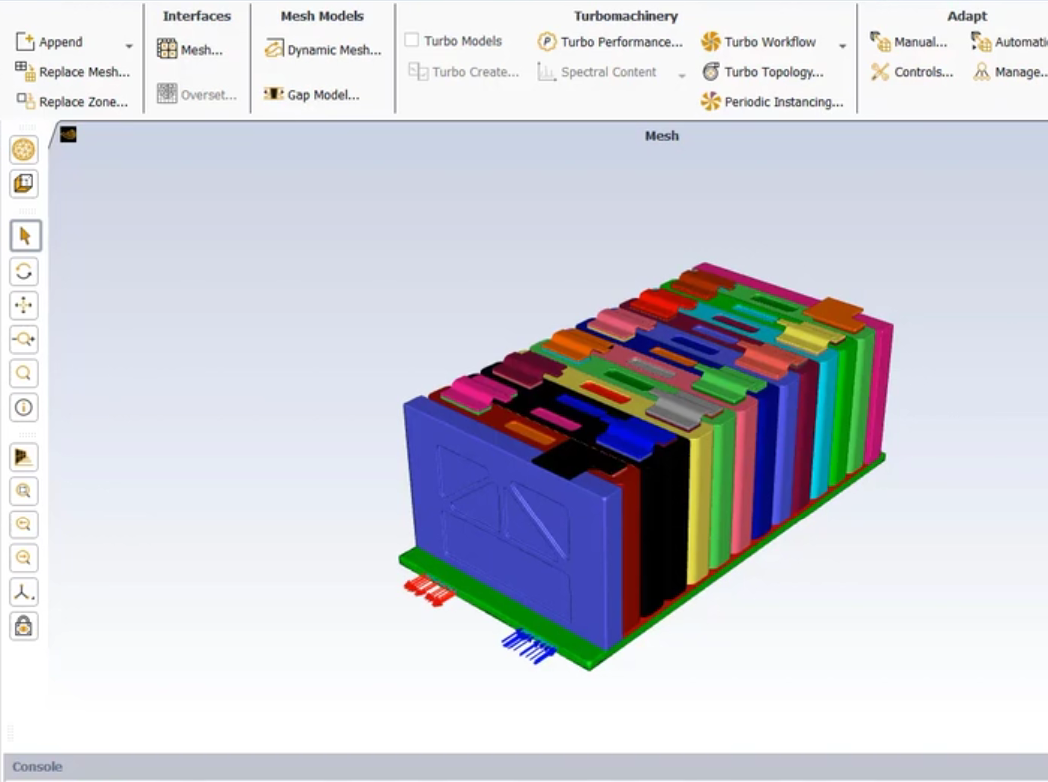
Task: Select the pan view tool
Action: point(24,305)
